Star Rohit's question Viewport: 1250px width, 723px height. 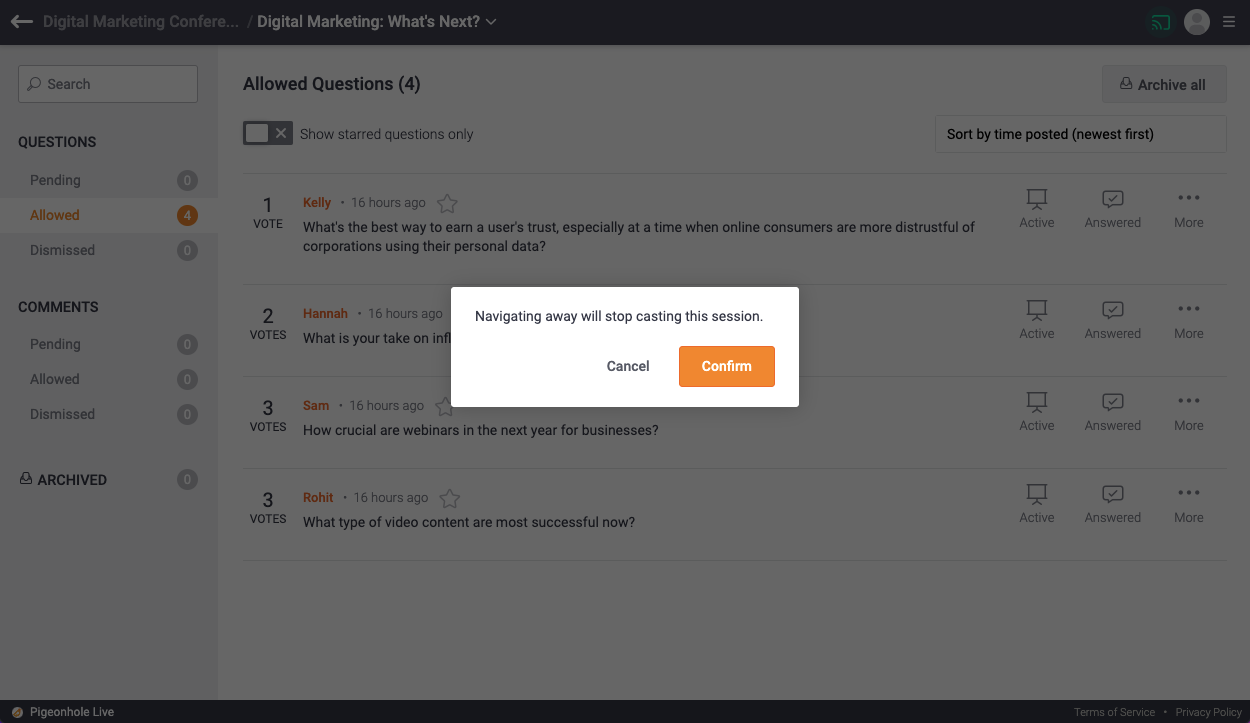click(450, 498)
